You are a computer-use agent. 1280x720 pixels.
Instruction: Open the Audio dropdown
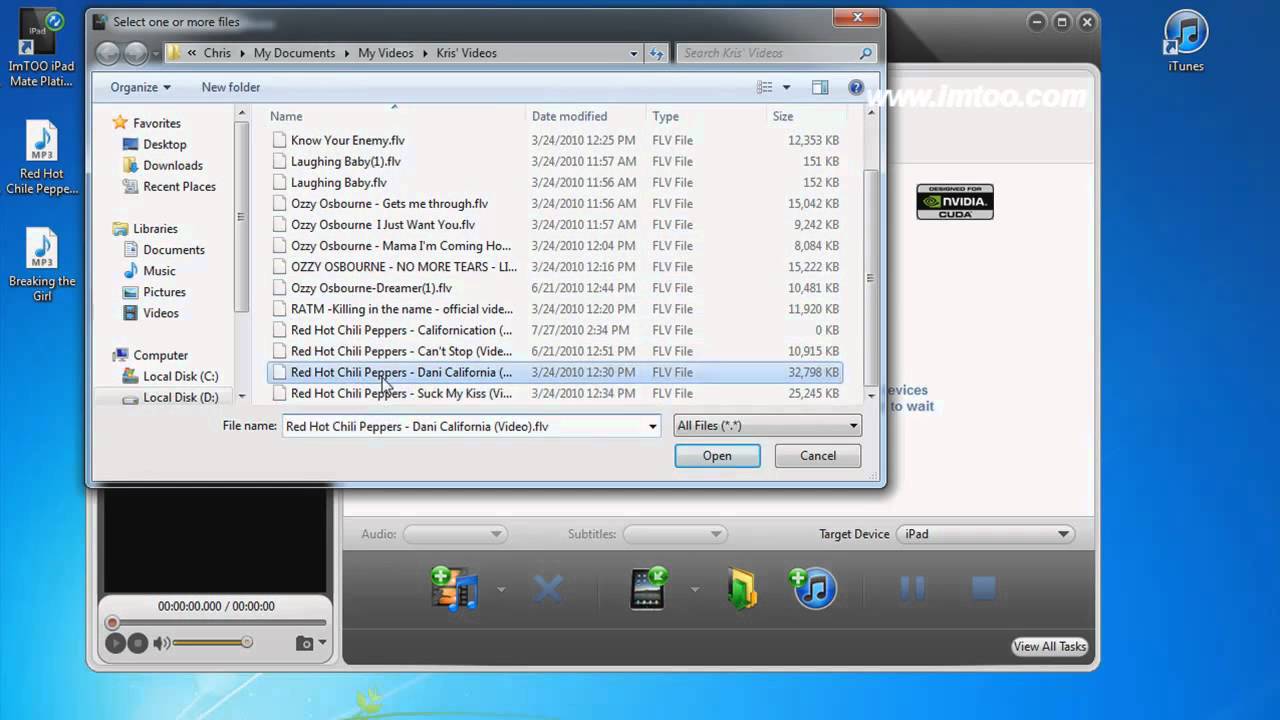click(x=454, y=534)
